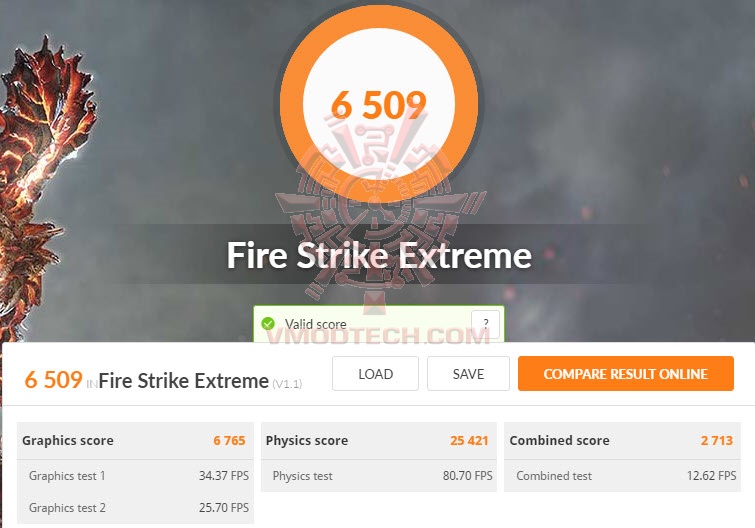Click the Graphics test 2 row
The height and width of the screenshot is (528, 755).
[135, 507]
